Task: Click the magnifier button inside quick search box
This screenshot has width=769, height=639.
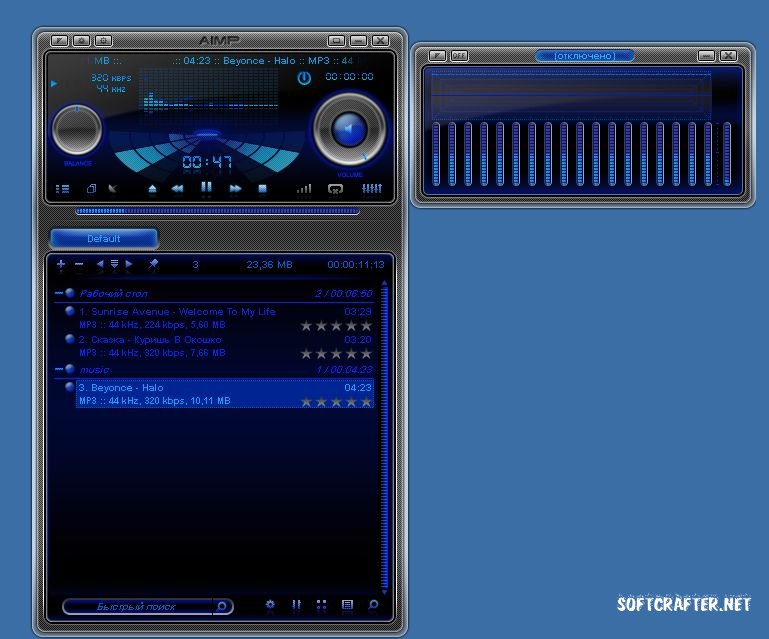Action: tap(222, 607)
